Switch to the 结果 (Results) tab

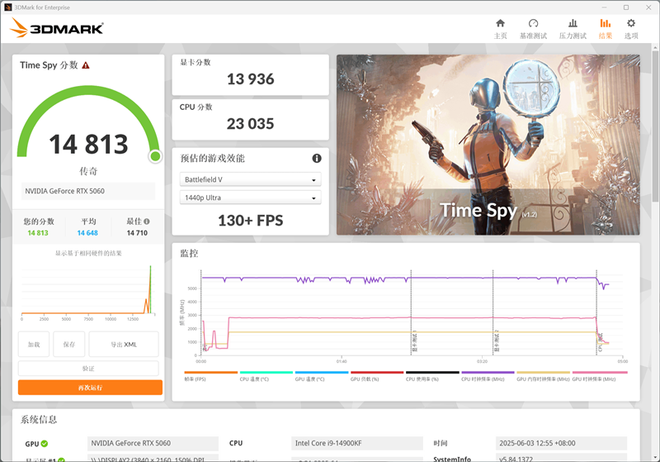605,28
